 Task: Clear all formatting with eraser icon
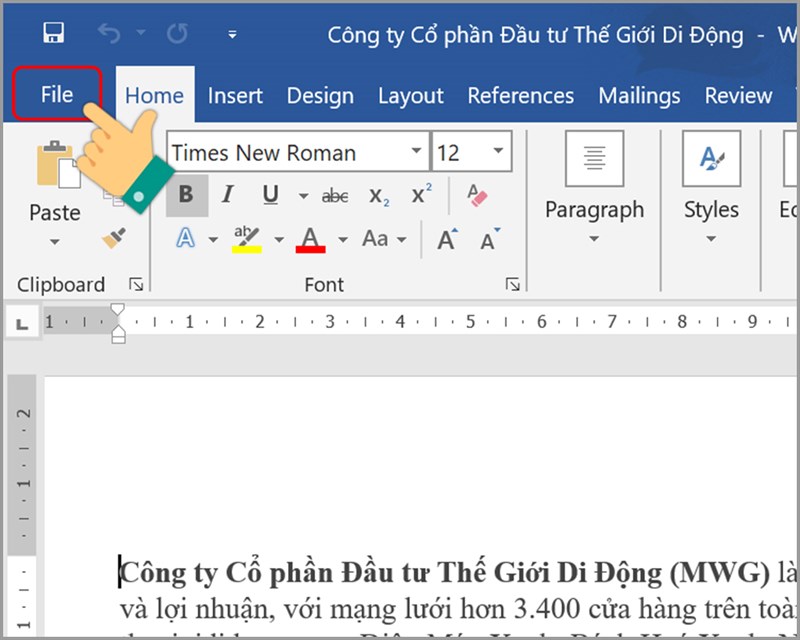click(477, 197)
